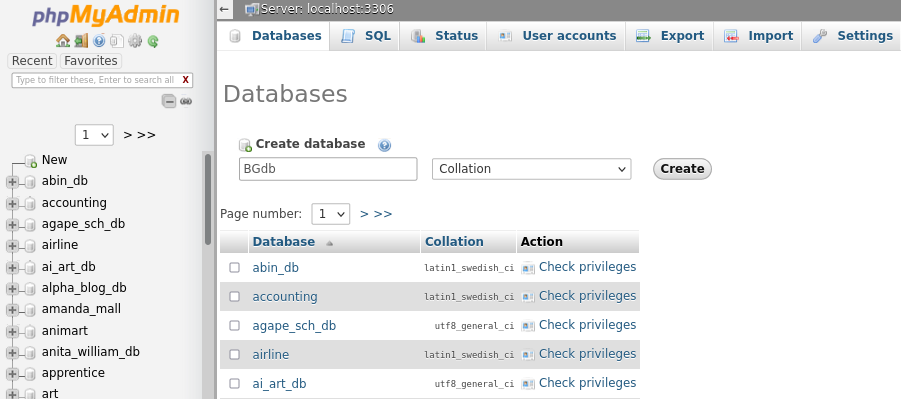Open the SQL tab
Viewport: 901px width, 399px height.
(x=365, y=36)
